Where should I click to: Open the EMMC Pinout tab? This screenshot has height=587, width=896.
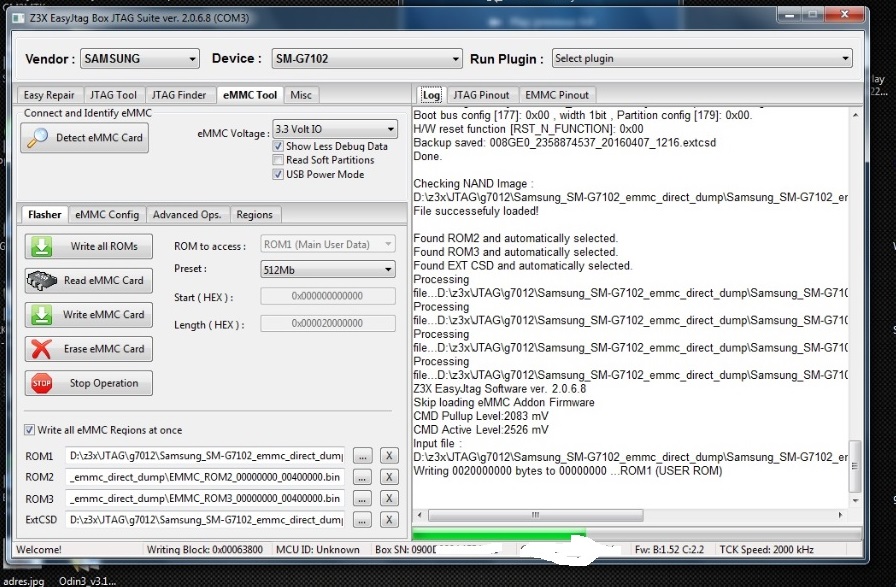pyautogui.click(x=557, y=95)
